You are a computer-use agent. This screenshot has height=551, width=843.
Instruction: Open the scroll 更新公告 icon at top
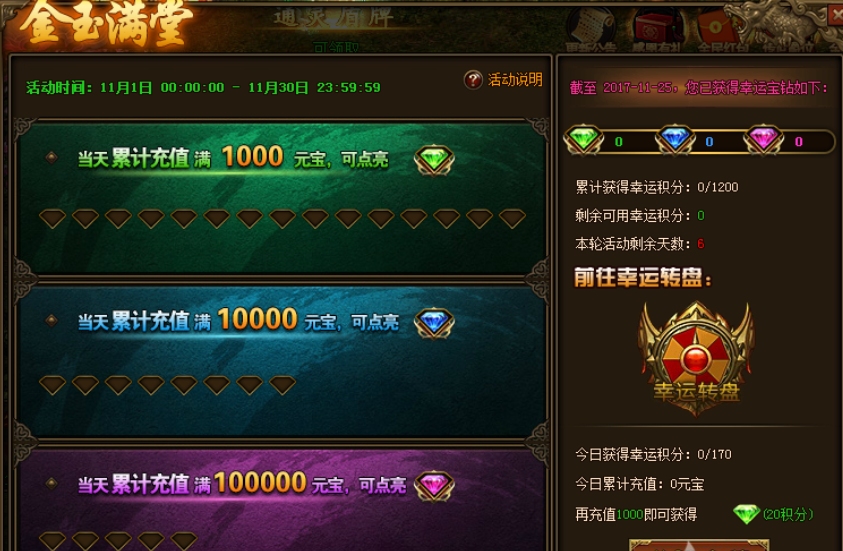click(x=591, y=27)
